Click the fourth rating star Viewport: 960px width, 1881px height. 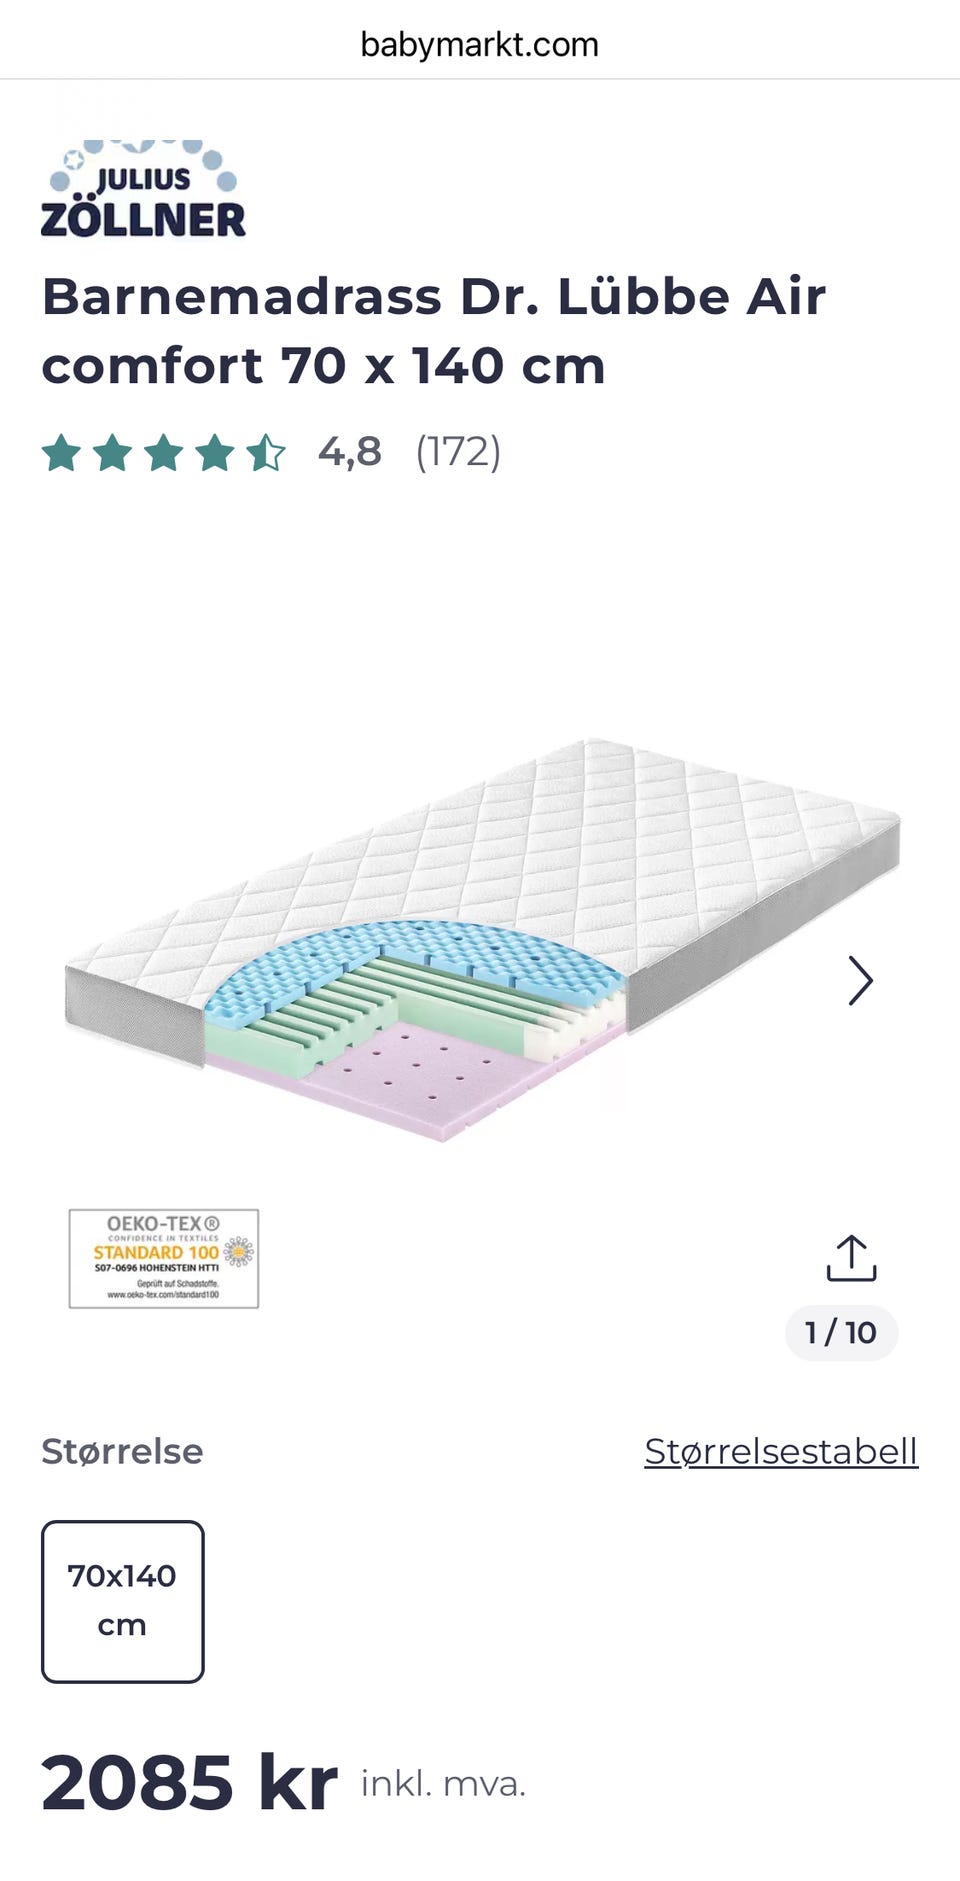tap(215, 453)
